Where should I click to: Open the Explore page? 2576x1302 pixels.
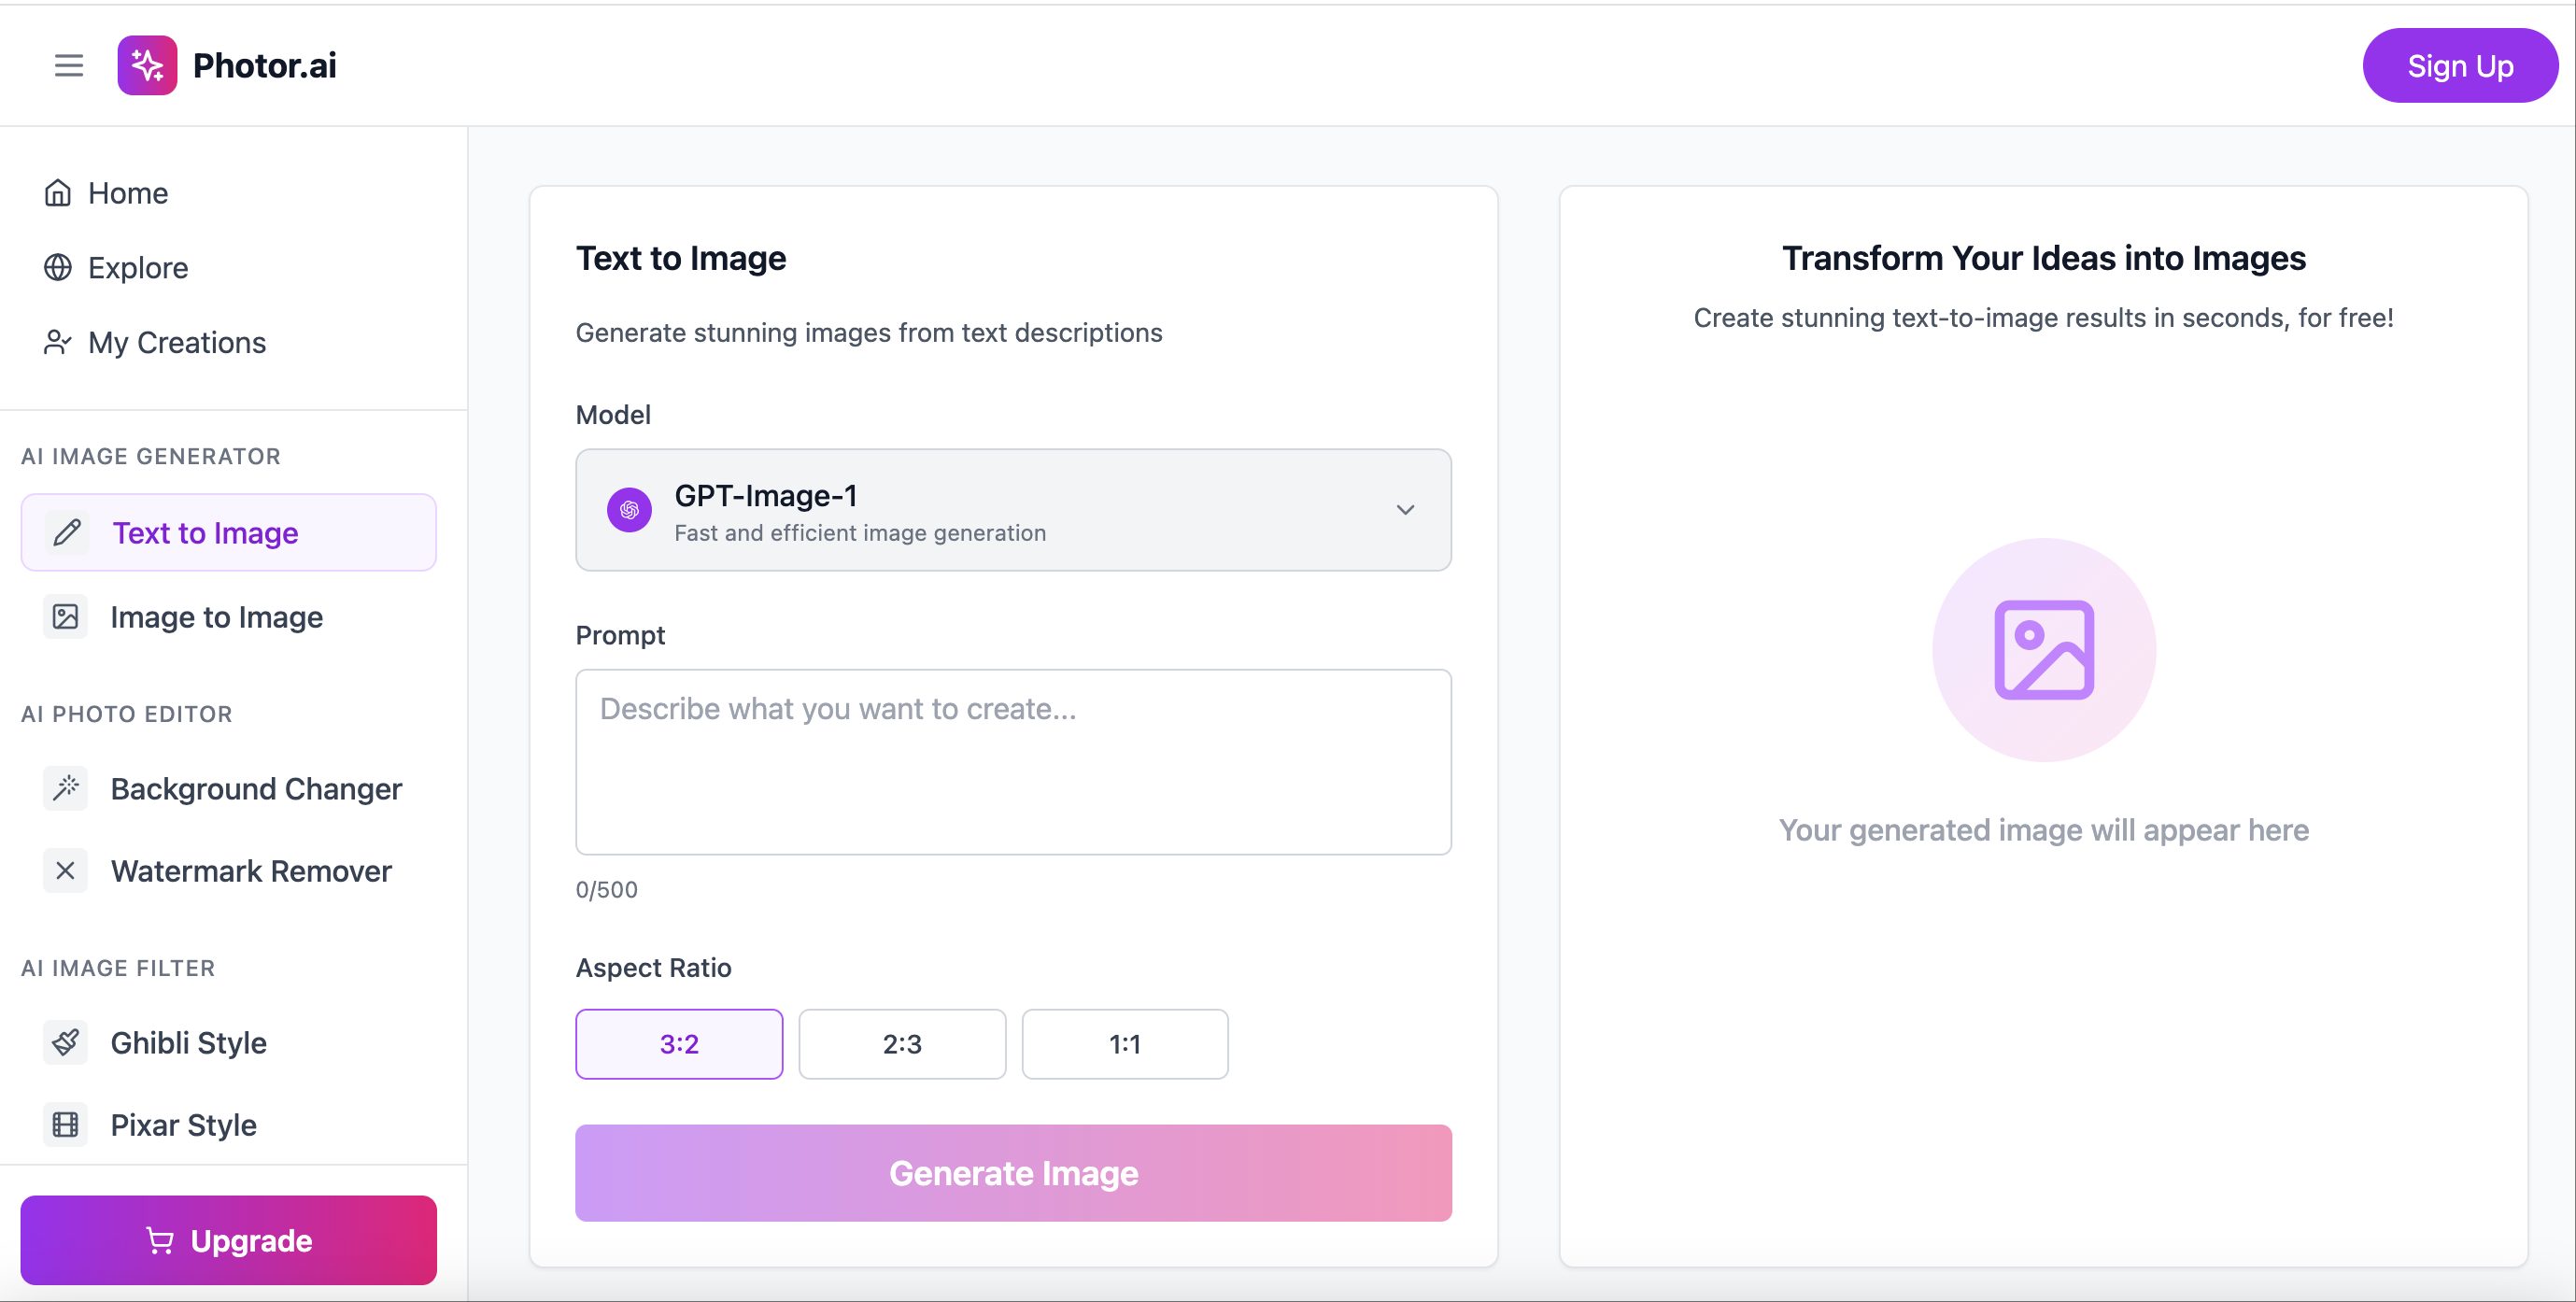(x=137, y=267)
